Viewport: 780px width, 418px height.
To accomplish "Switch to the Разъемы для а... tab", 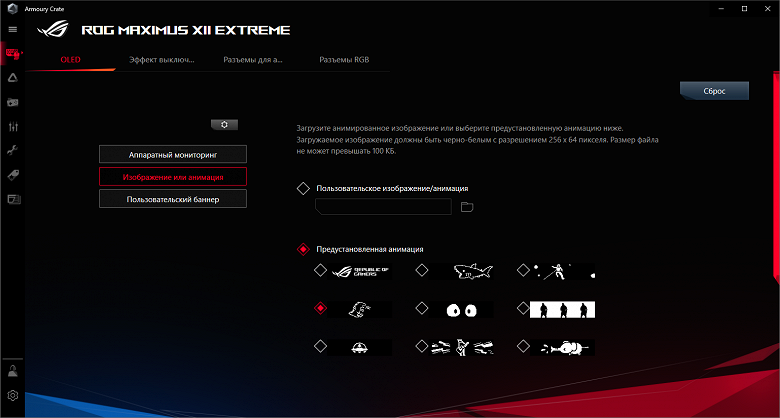I will pos(253,60).
